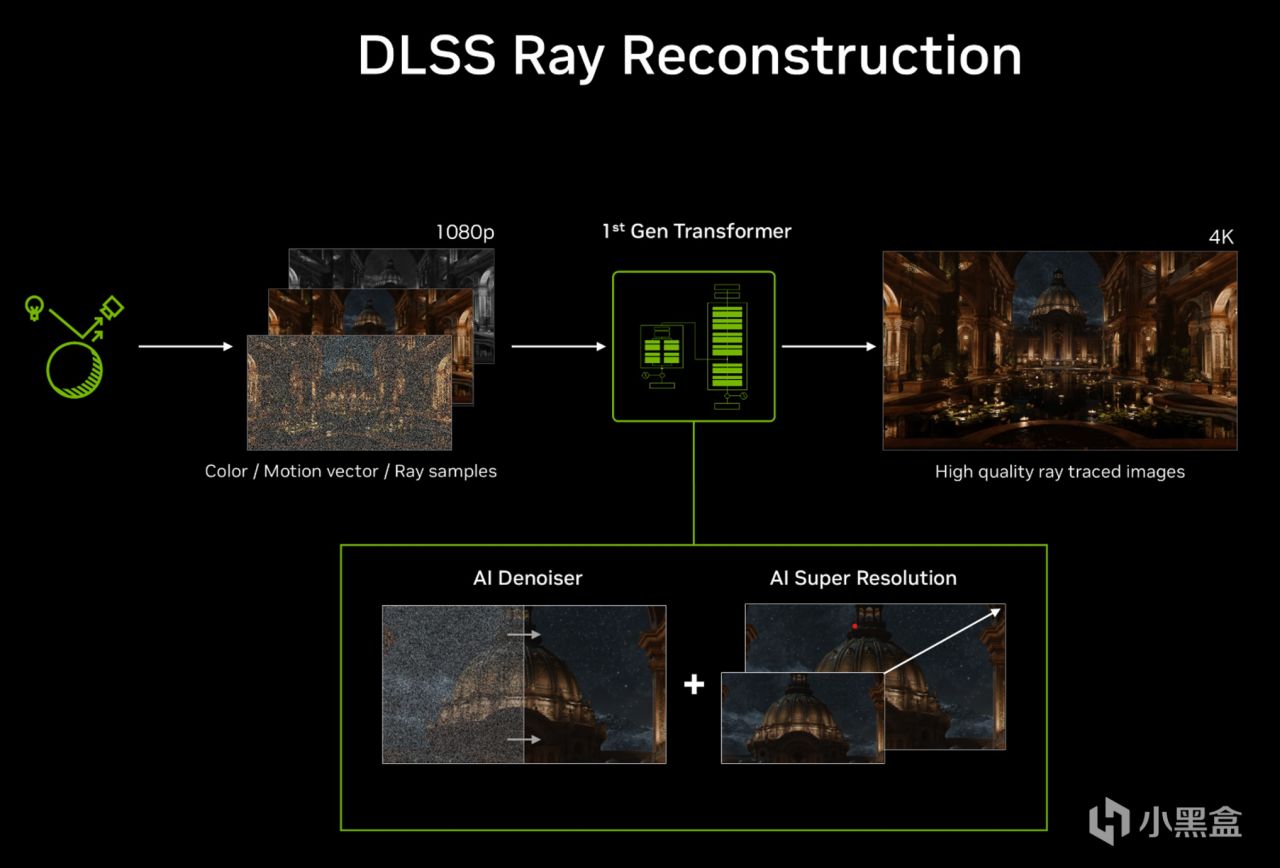
Task: Click the "DLSS Ray Reconstruction" title
Action: (690, 55)
